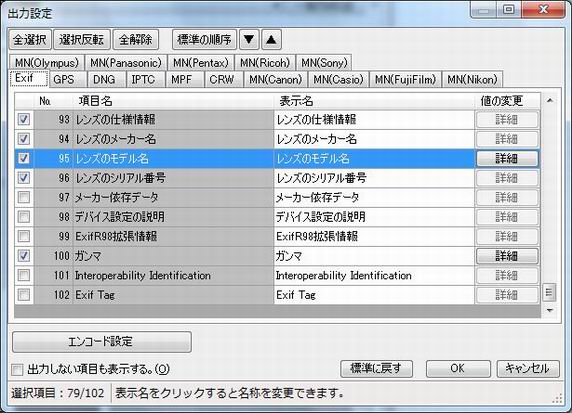Click 標準に戻す to restore defaults
Image resolution: width=572 pixels, height=413 pixels.
[x=376, y=369]
